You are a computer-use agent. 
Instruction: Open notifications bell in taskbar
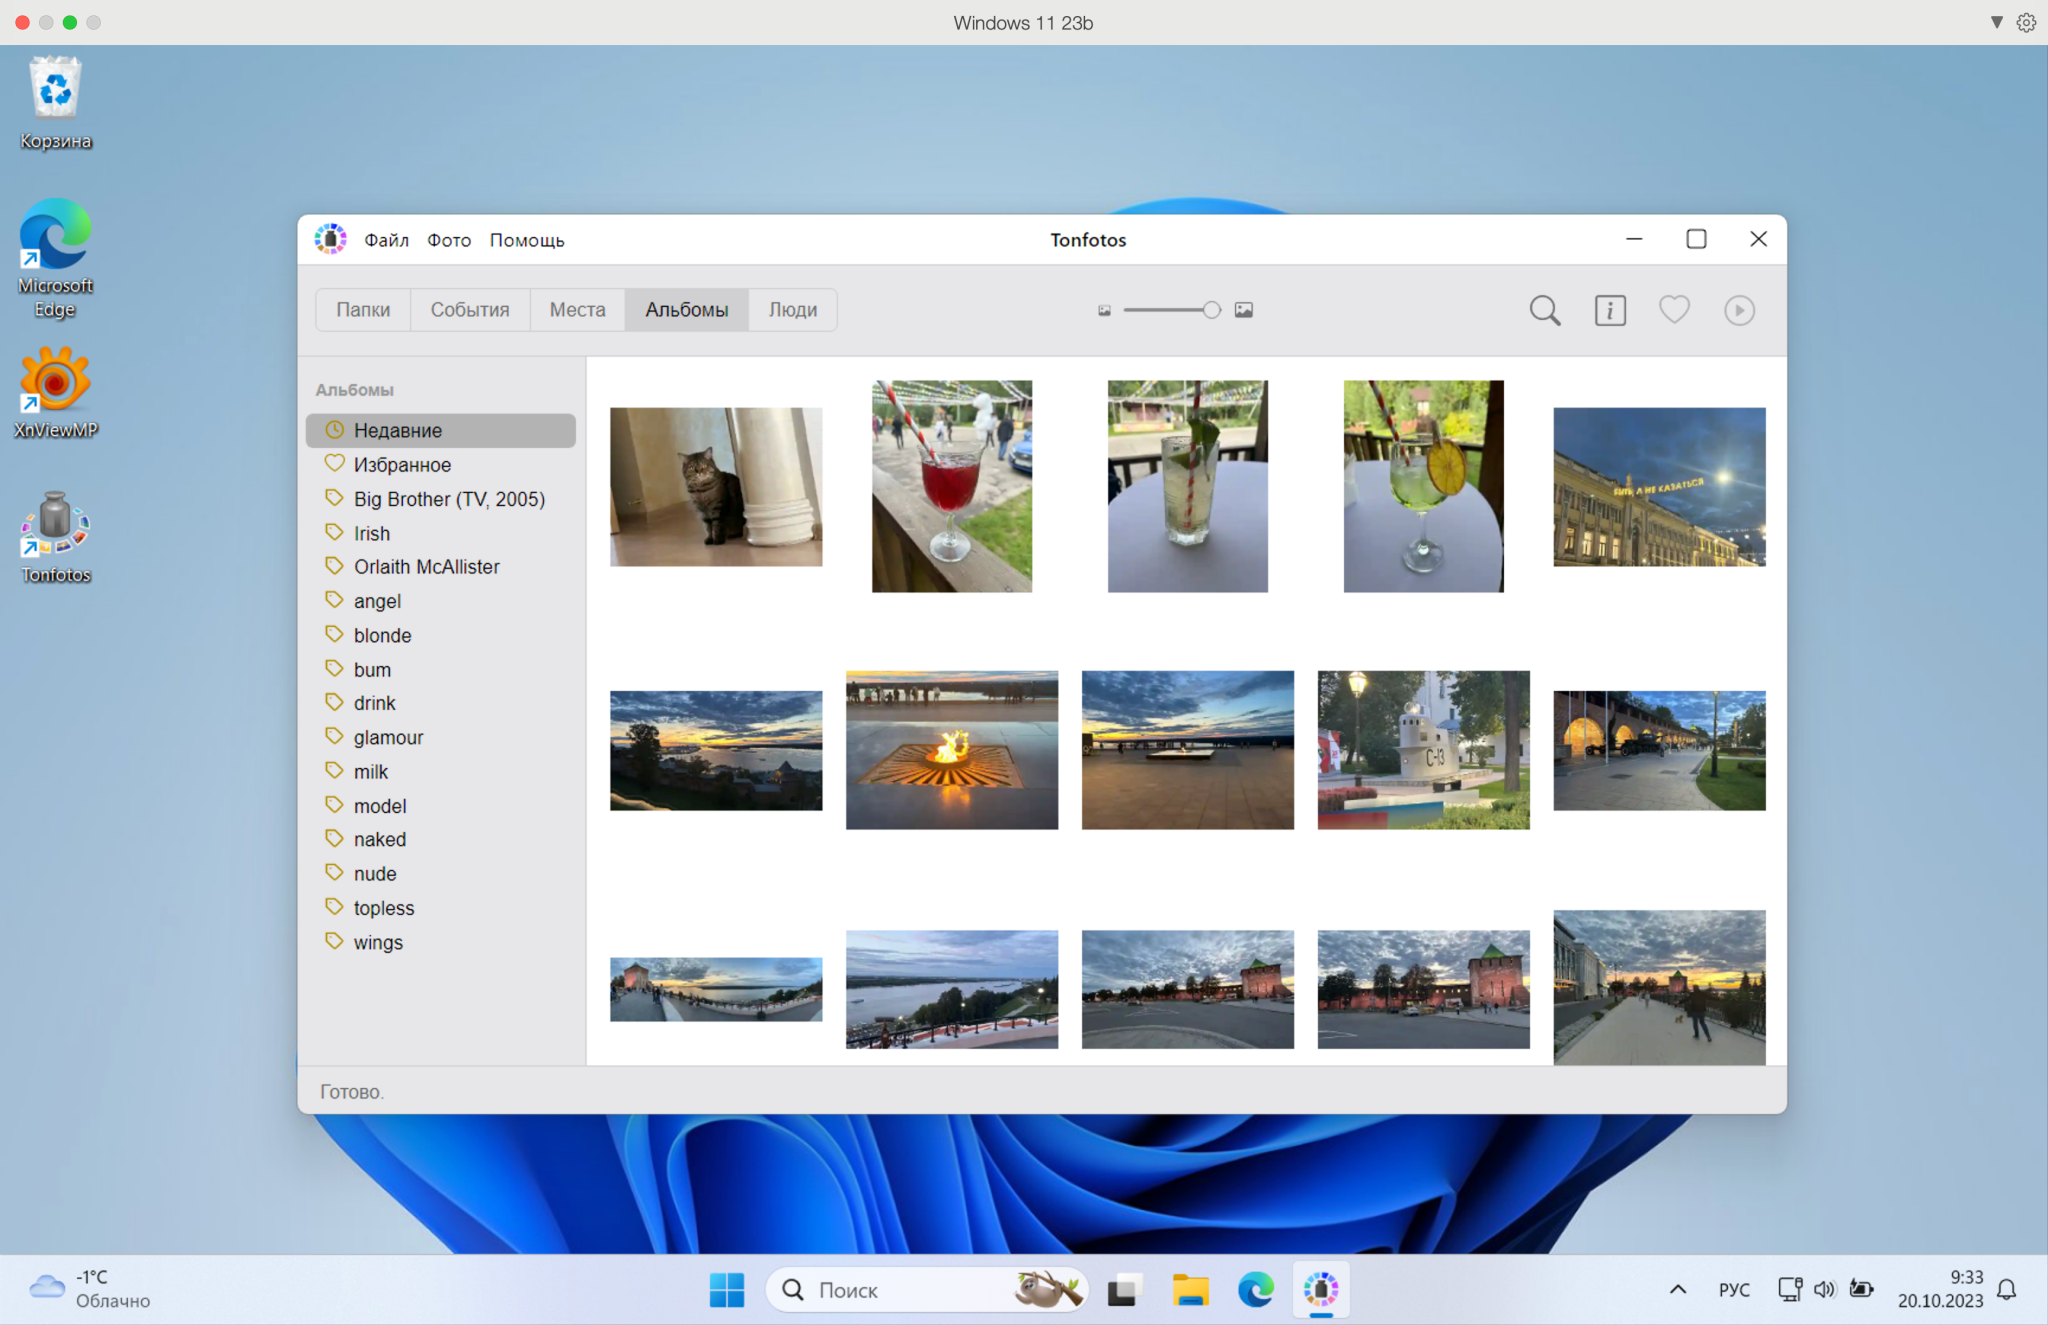point(2007,1290)
